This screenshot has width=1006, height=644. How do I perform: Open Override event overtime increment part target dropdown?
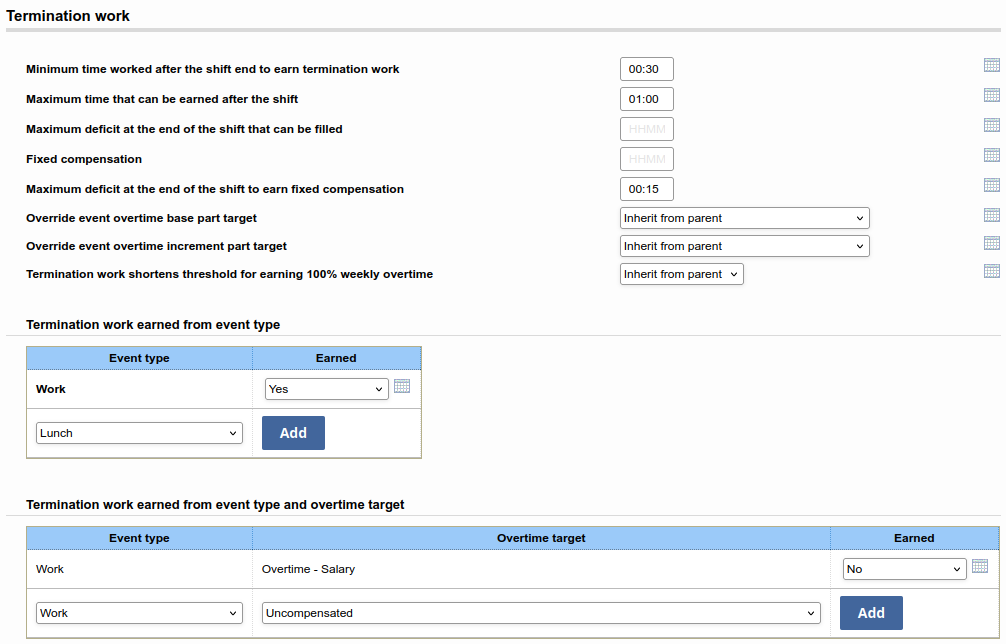744,246
